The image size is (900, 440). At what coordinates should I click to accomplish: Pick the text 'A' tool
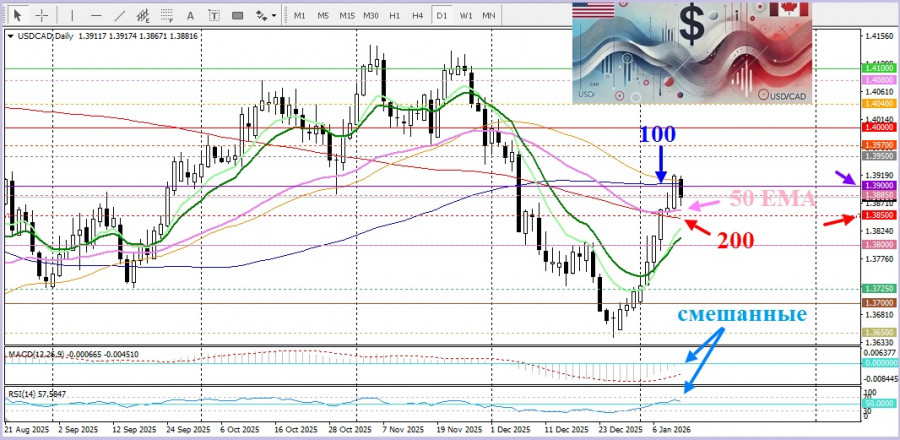pos(191,15)
